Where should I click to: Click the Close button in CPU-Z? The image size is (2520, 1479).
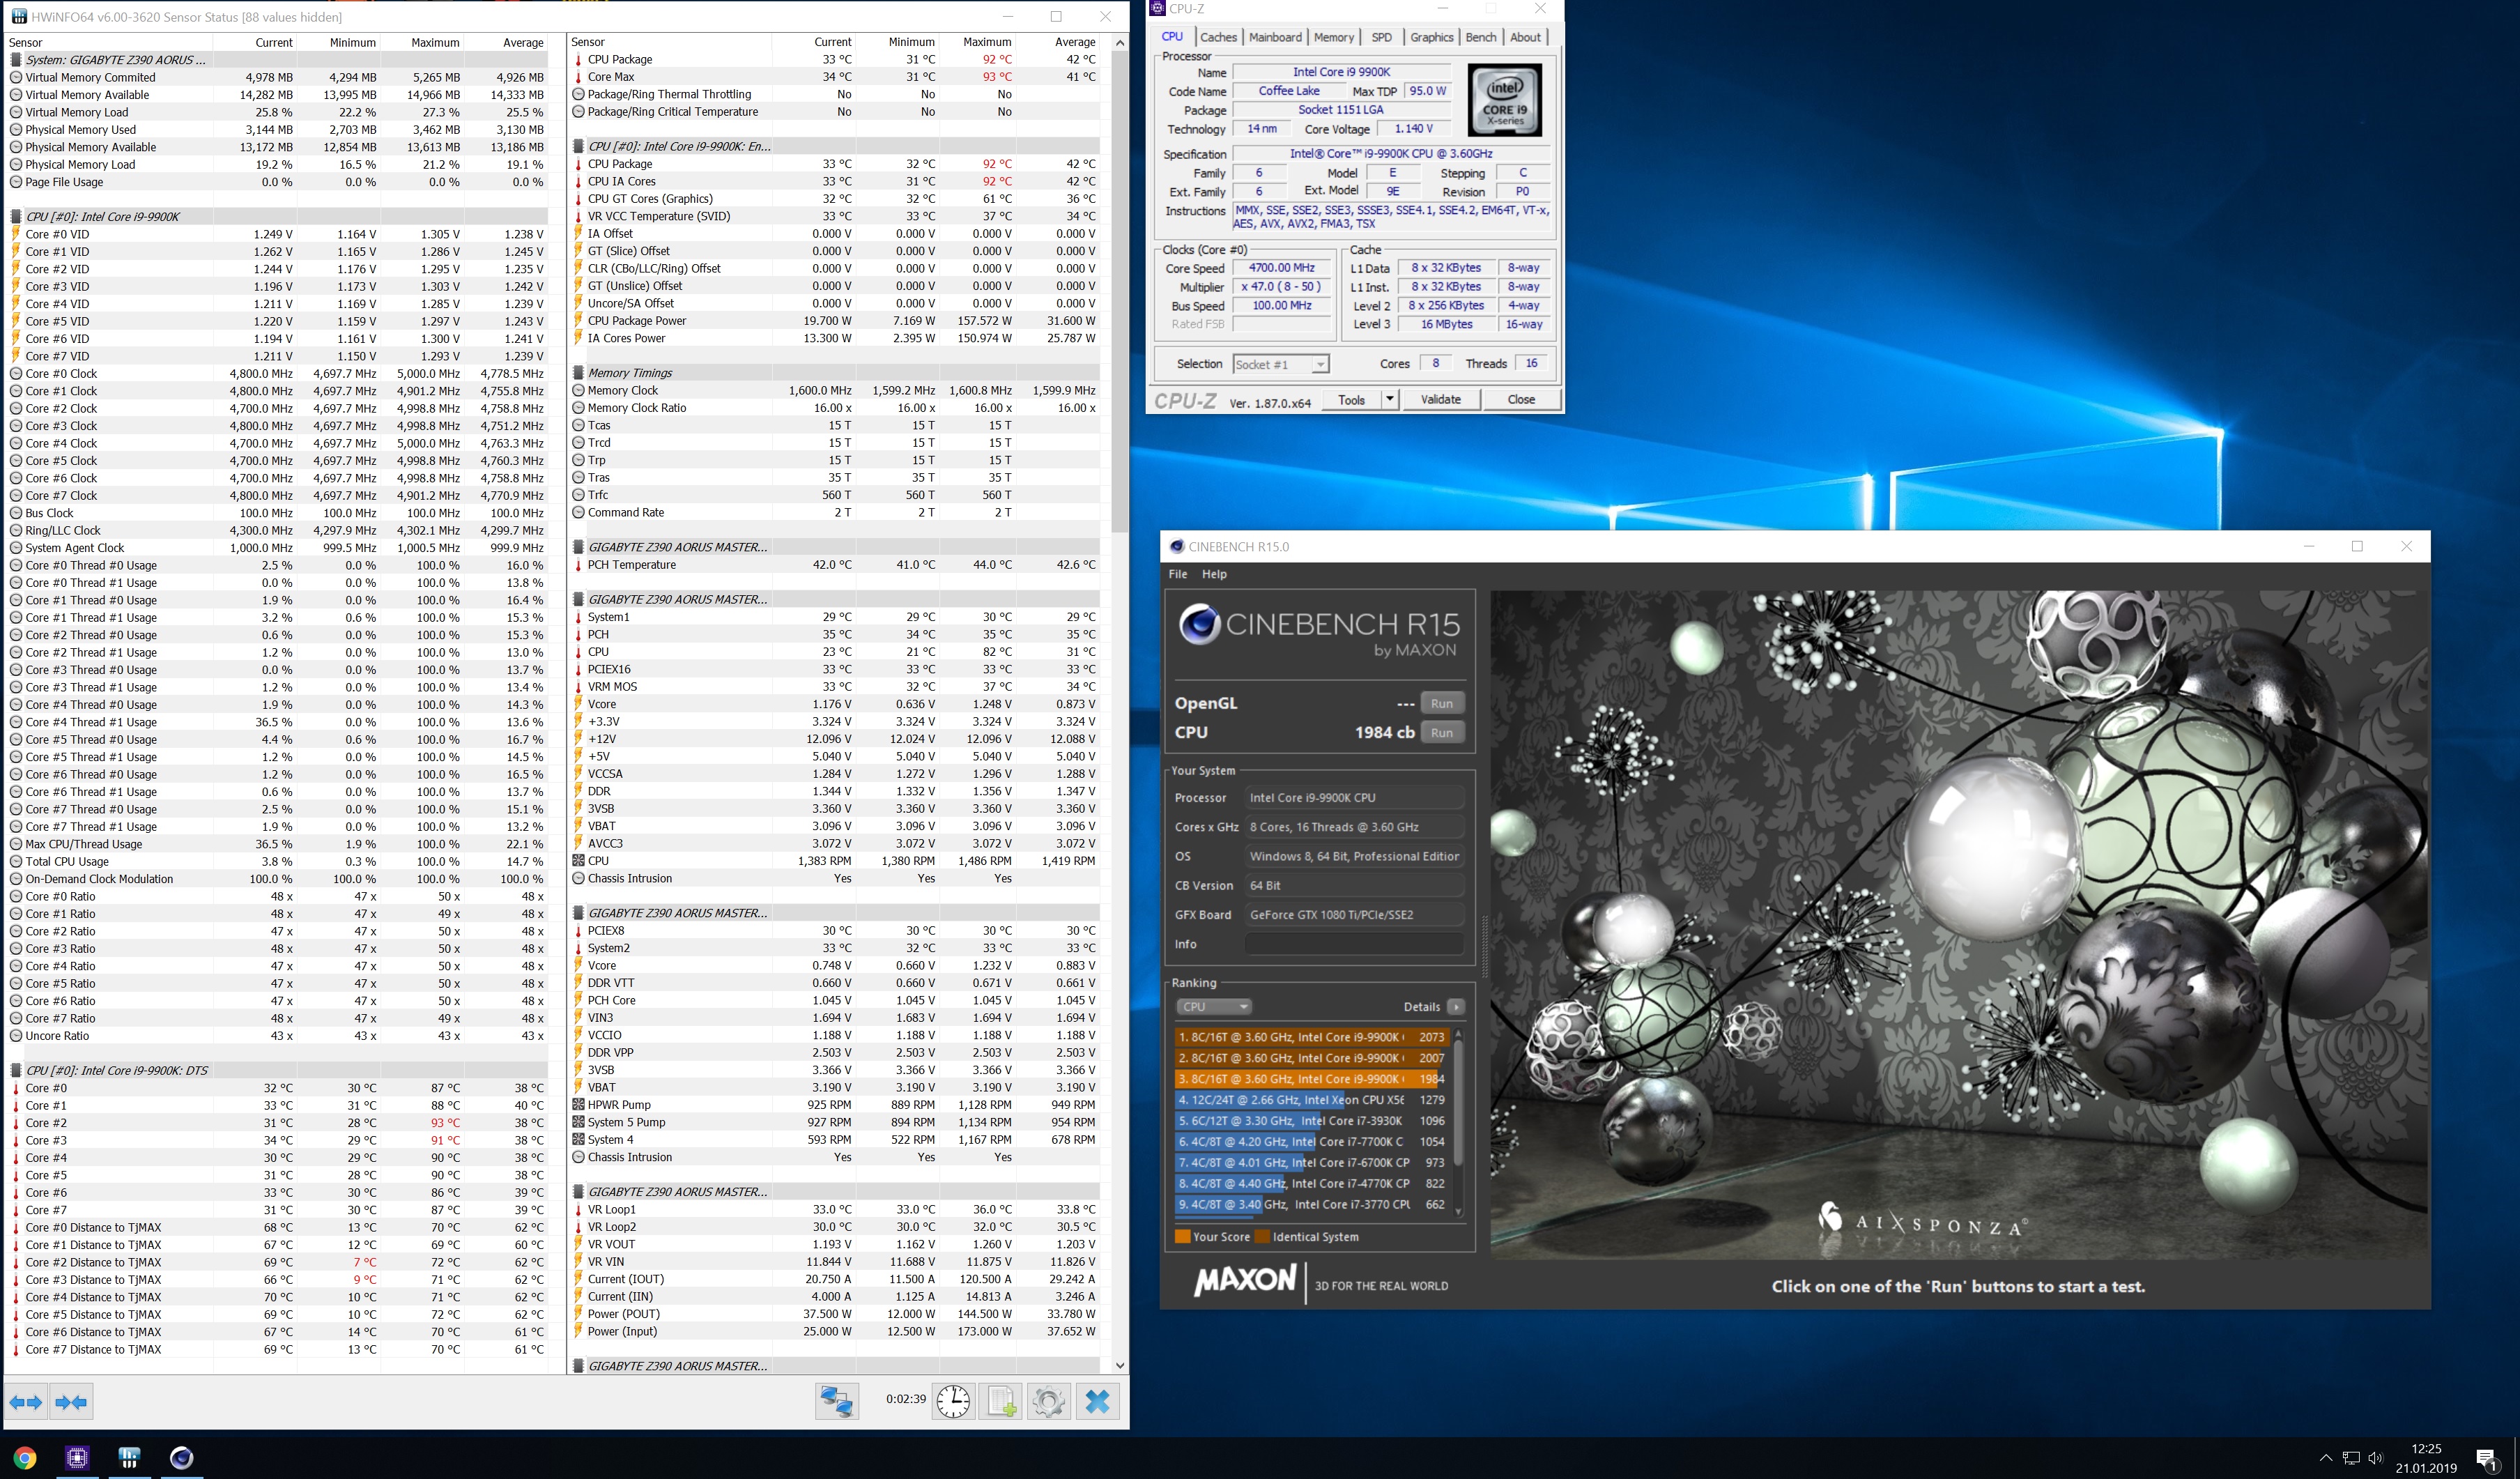point(1520,399)
